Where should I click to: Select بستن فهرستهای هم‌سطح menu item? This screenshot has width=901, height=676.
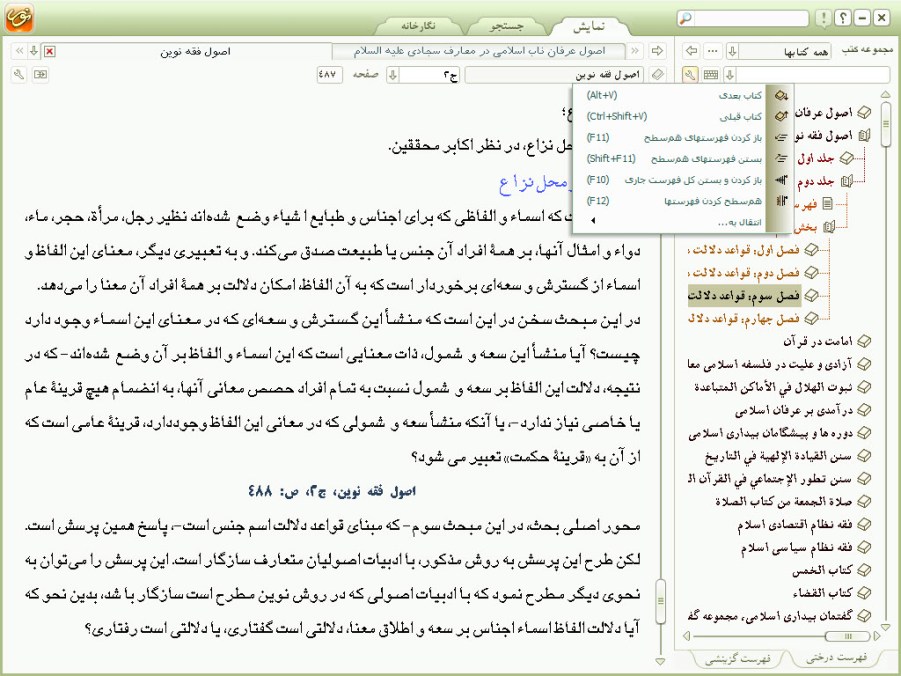673,159
